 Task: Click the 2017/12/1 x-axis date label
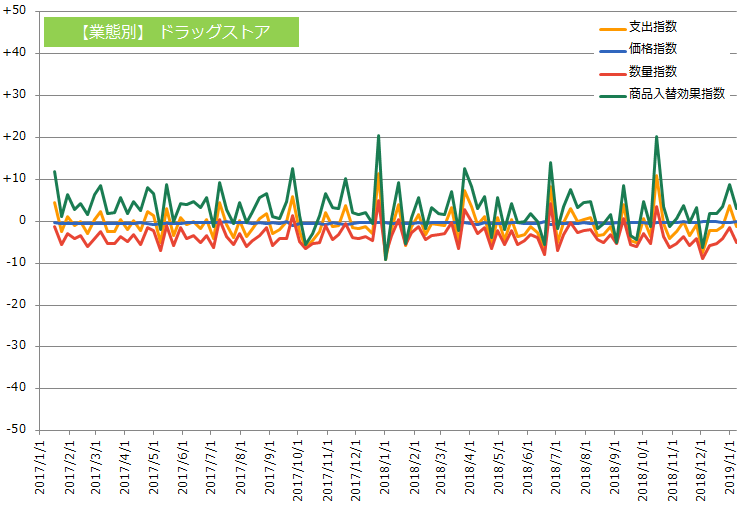click(356, 471)
